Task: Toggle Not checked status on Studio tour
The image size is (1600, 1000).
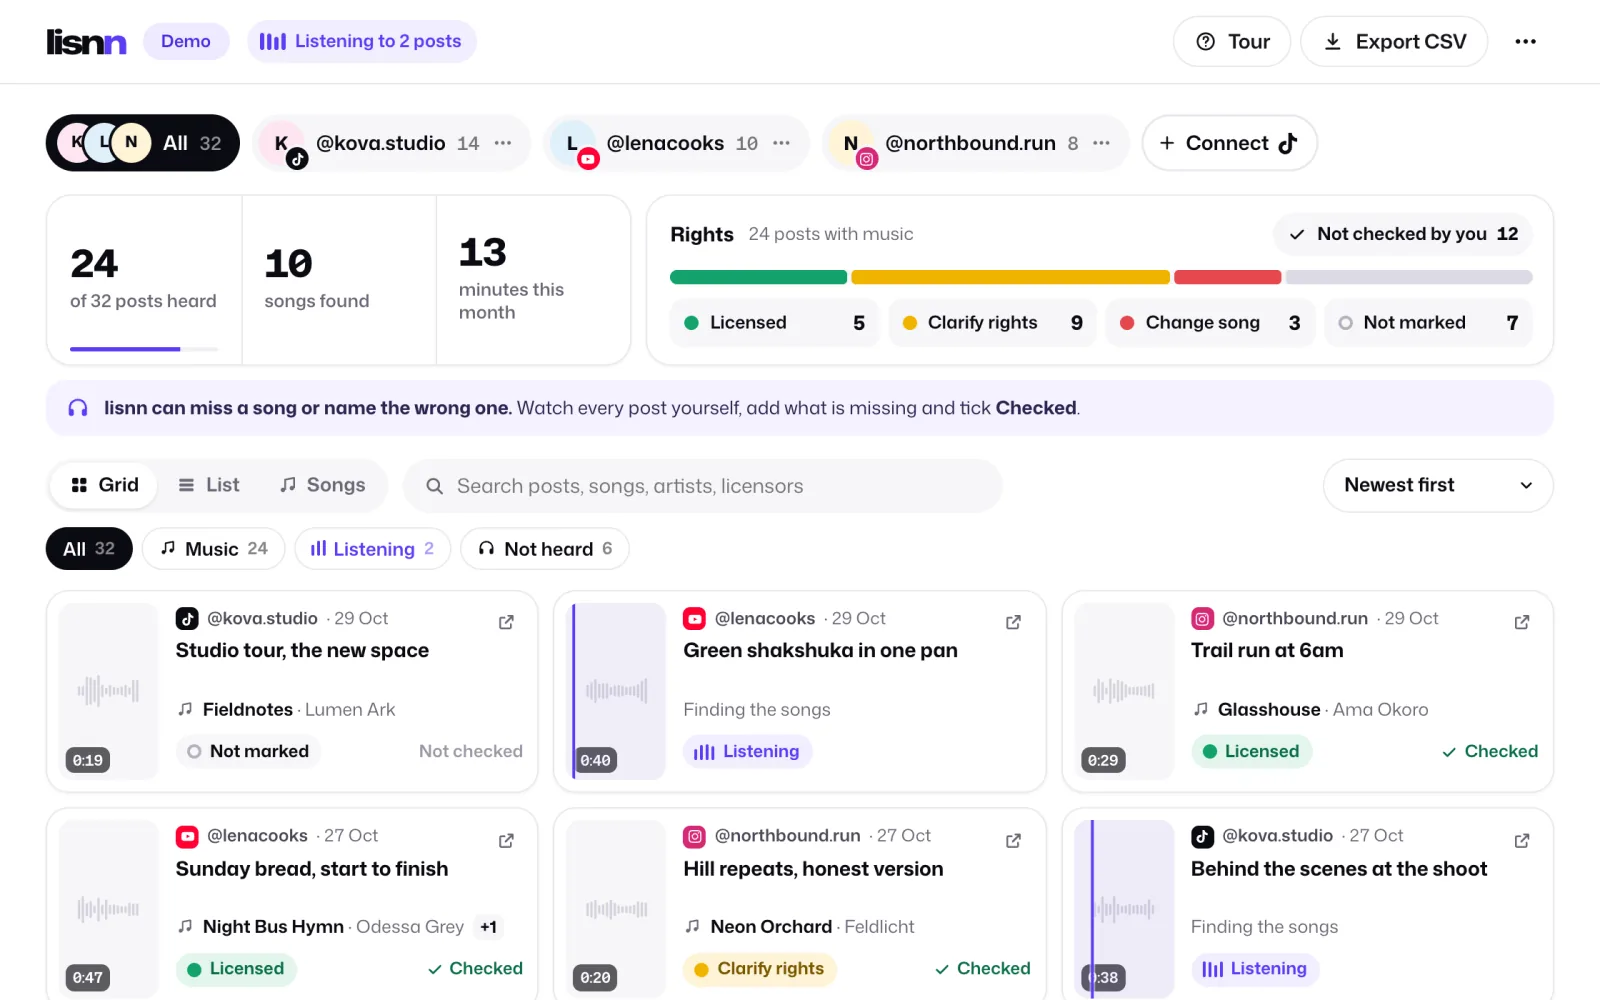Action: click(470, 751)
